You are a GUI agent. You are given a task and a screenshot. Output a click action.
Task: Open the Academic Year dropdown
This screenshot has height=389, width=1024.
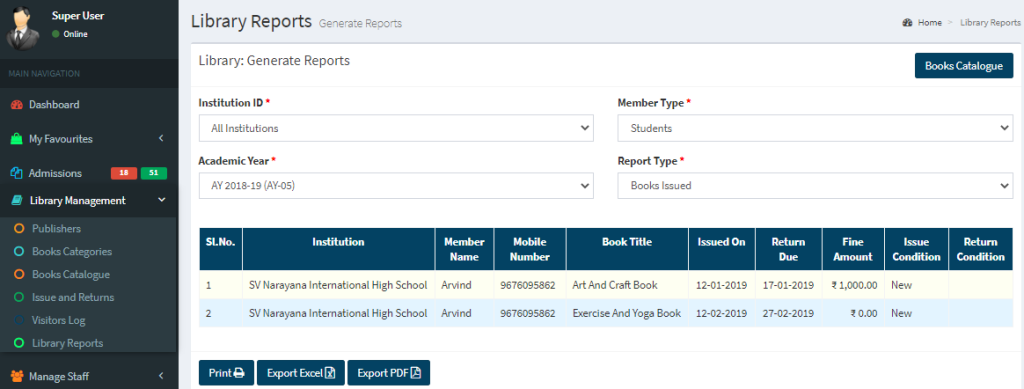pos(396,185)
